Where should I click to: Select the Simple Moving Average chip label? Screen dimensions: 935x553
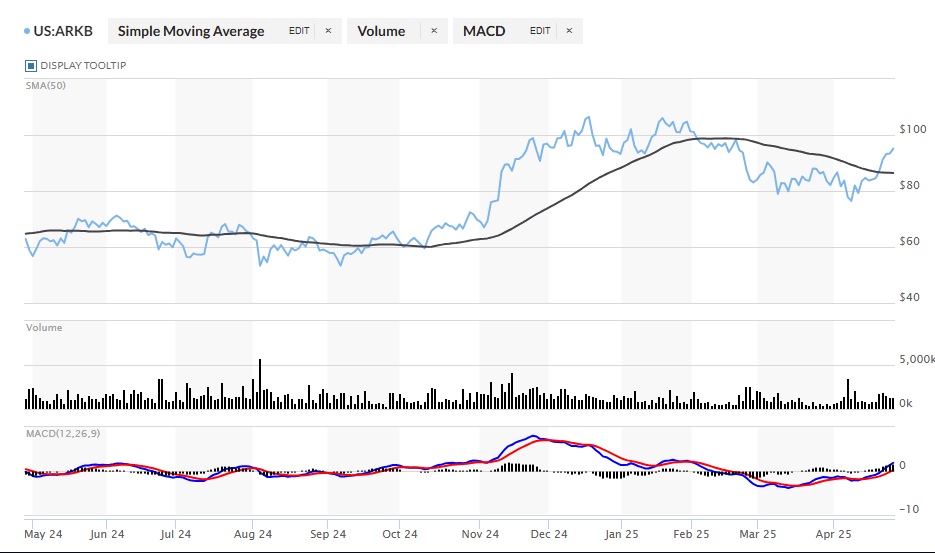click(x=191, y=31)
